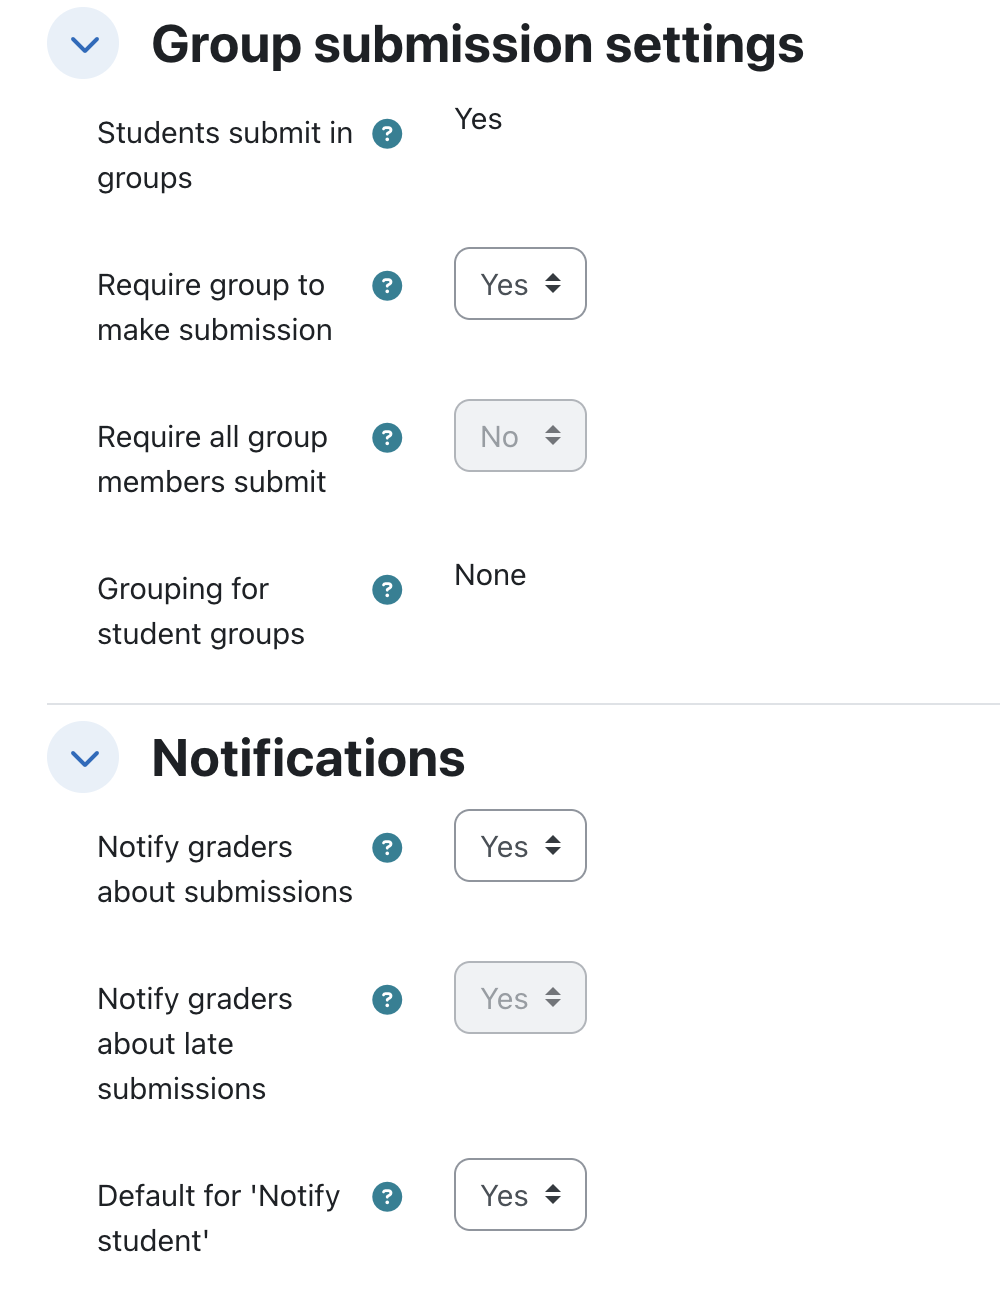Click the 'Require group to make submission' label
Viewport: 1000px width, 1302px height.
(214, 307)
